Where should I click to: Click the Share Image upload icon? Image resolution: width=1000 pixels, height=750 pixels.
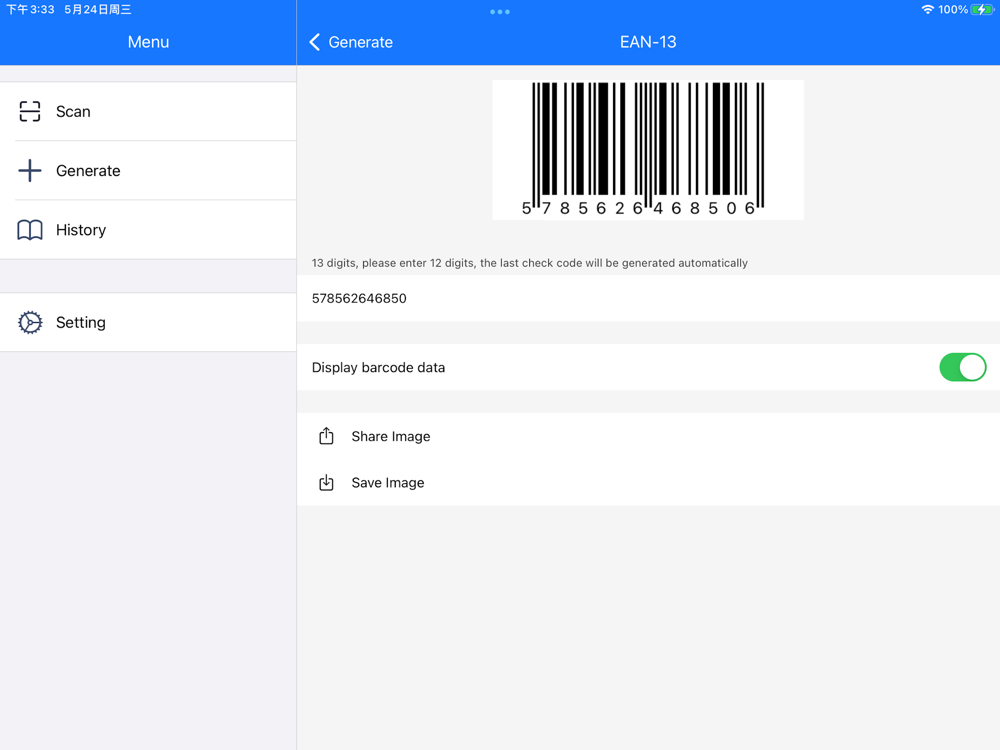326,436
